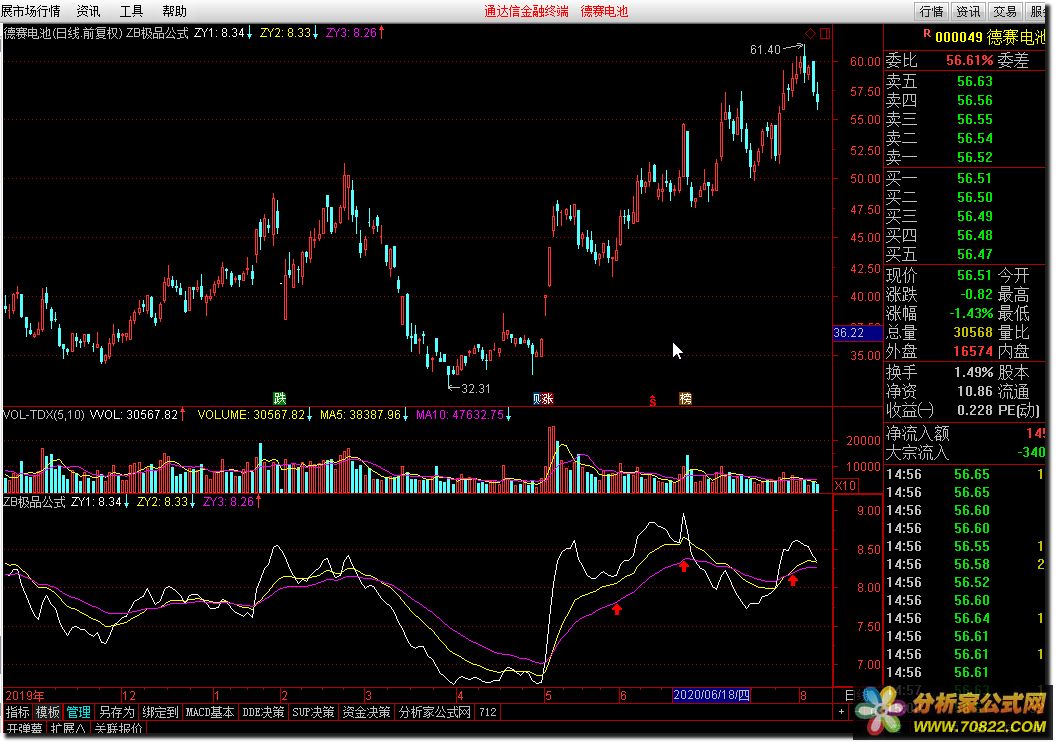Screen dimensions: 1055x742
Task: Select the 管理 tab
Action: tap(78, 712)
